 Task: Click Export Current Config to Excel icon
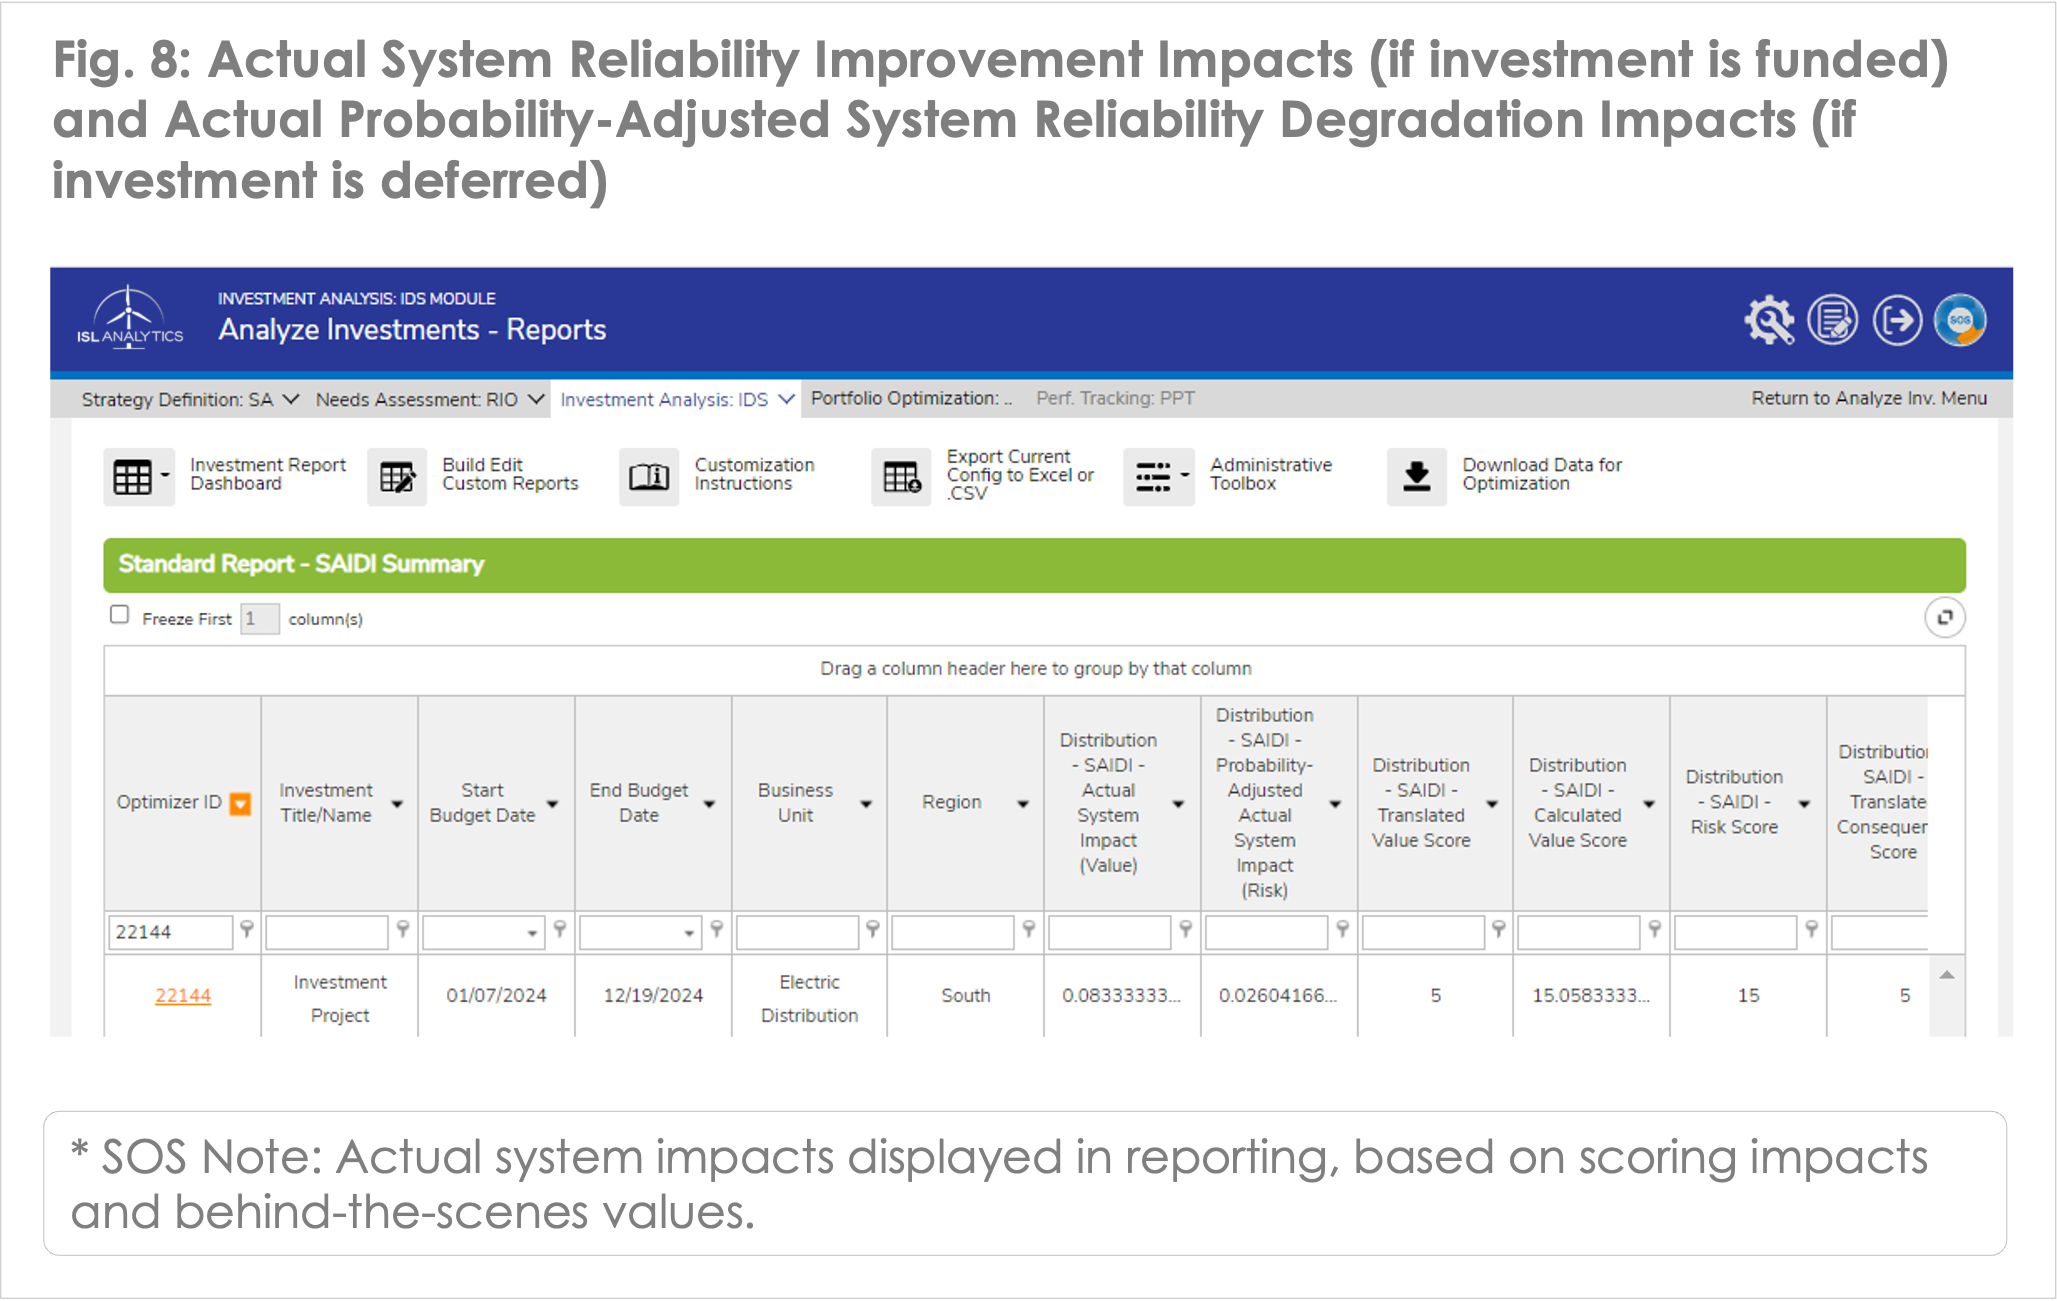(902, 477)
